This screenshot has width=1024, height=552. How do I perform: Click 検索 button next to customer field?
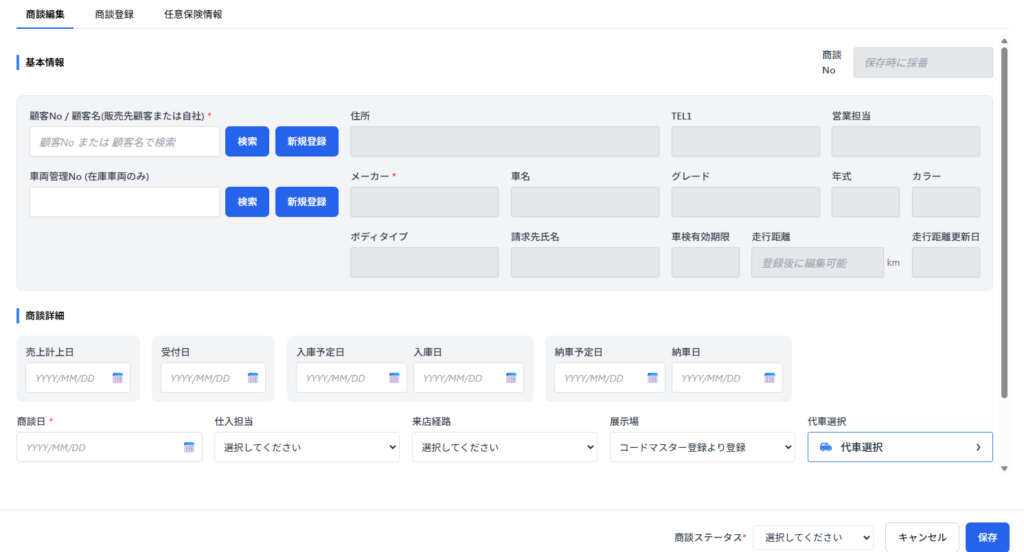[x=247, y=142]
